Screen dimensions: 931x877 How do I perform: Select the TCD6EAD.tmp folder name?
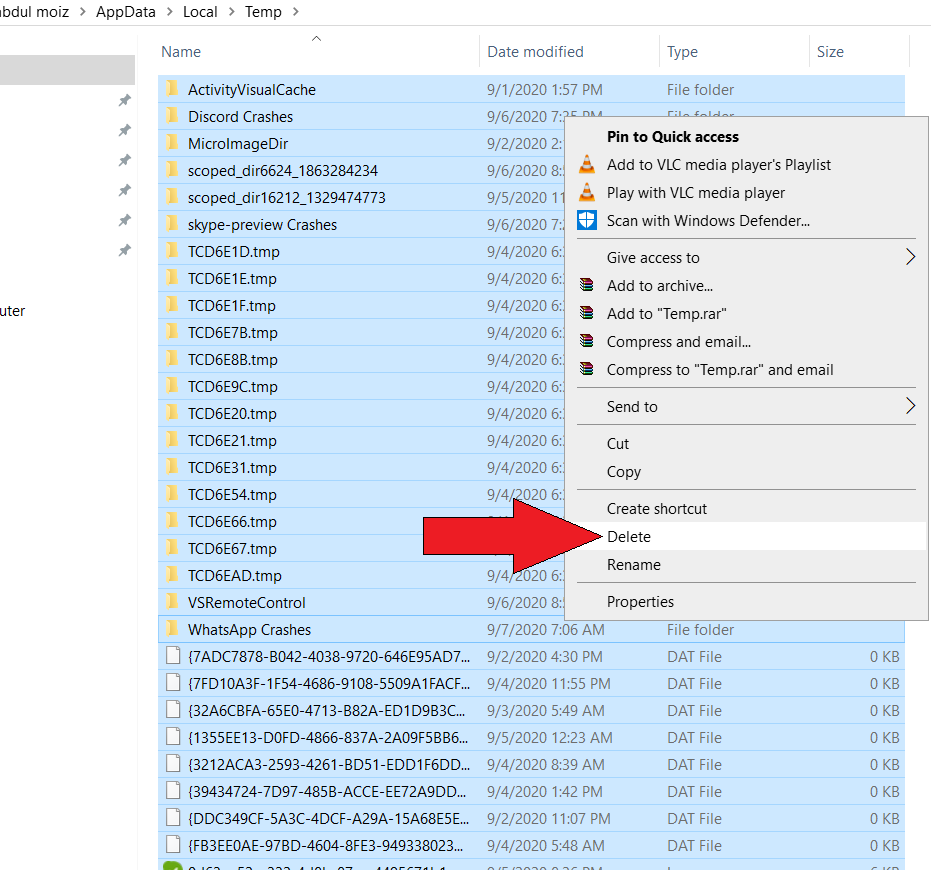pyautogui.click(x=235, y=575)
